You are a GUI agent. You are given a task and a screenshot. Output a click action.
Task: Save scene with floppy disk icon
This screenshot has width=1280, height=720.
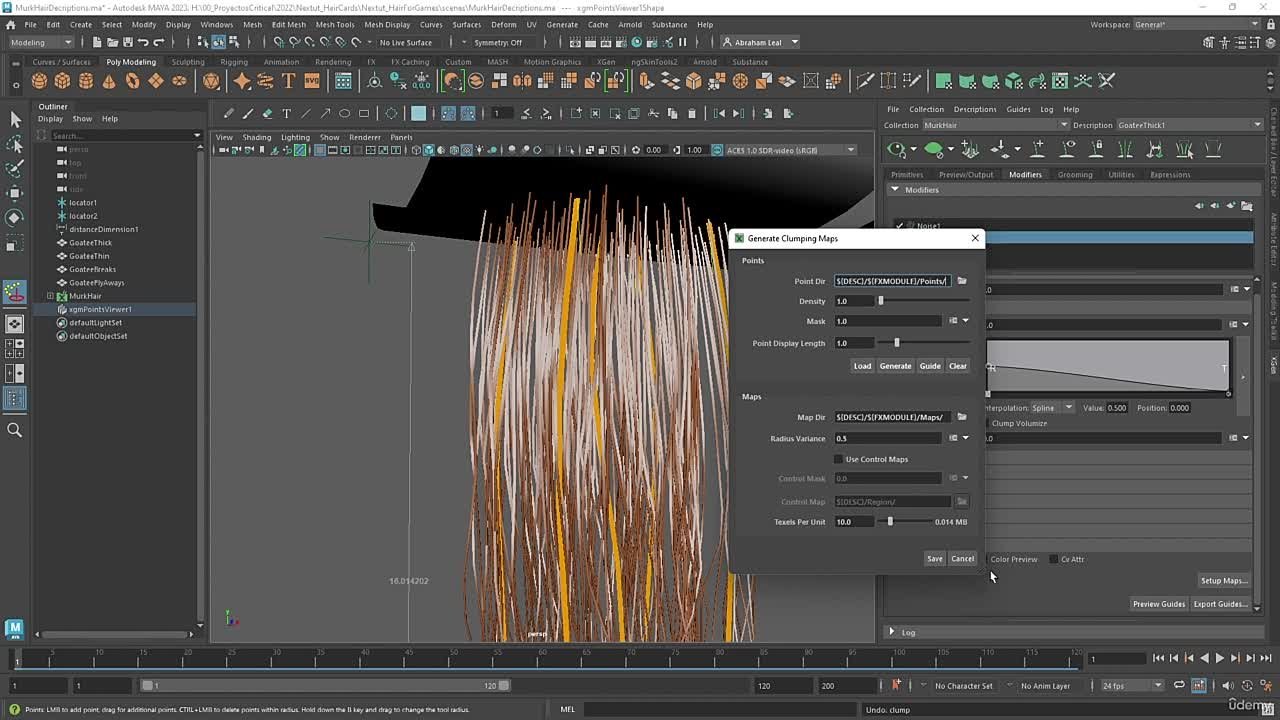click(127, 42)
